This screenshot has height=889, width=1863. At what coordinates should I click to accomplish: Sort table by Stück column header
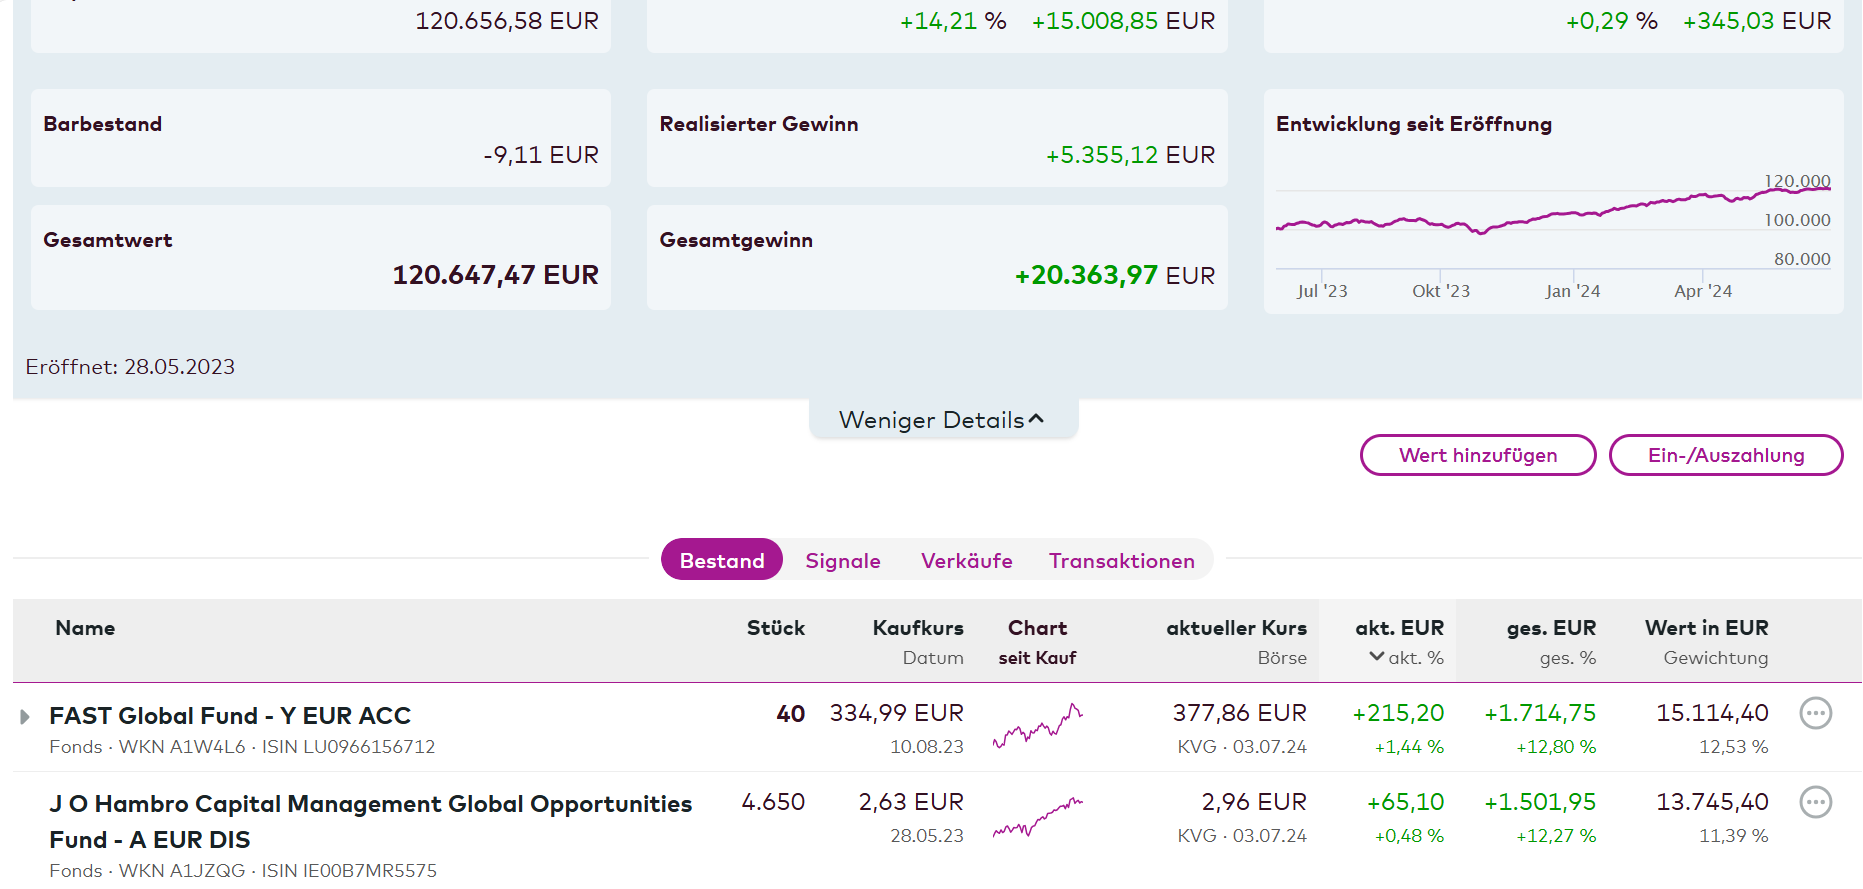pyautogui.click(x=775, y=628)
